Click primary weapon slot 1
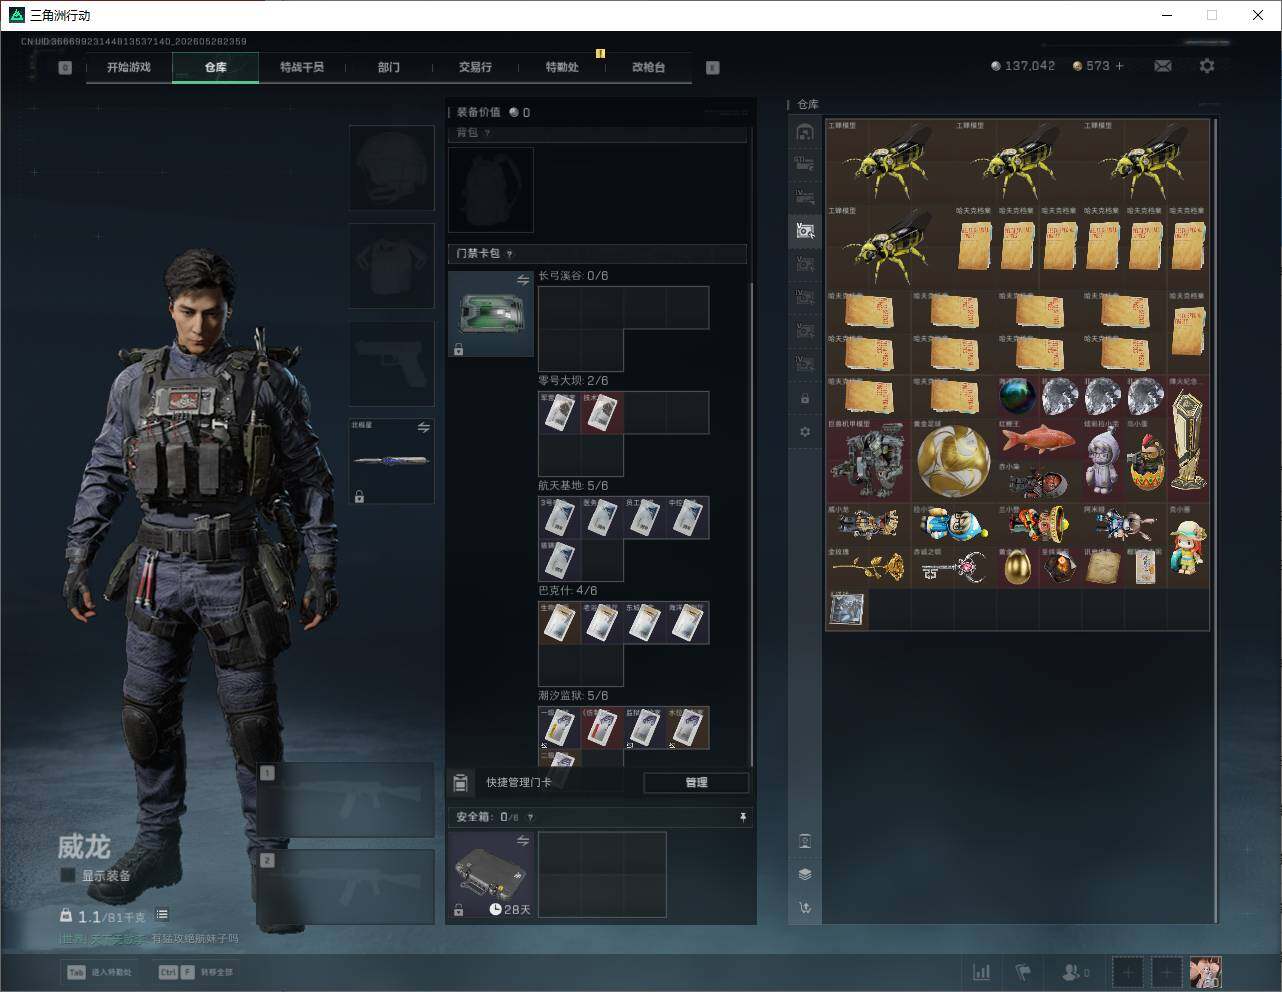 tap(345, 800)
